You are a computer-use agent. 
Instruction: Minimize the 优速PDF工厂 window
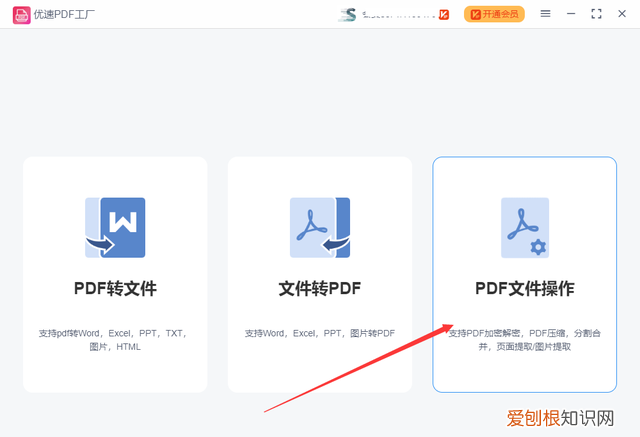click(571, 14)
